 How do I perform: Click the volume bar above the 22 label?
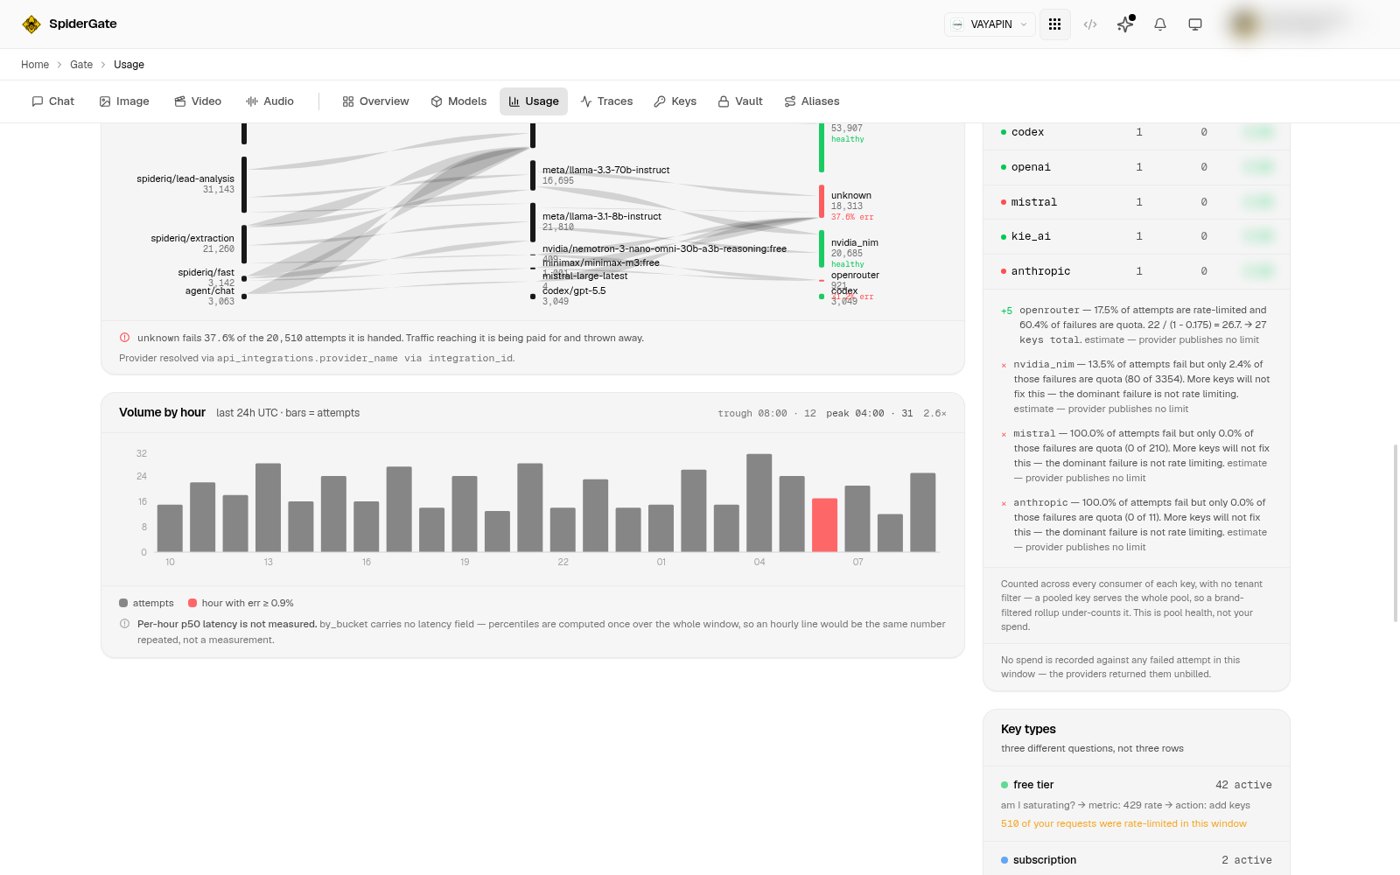(x=563, y=530)
